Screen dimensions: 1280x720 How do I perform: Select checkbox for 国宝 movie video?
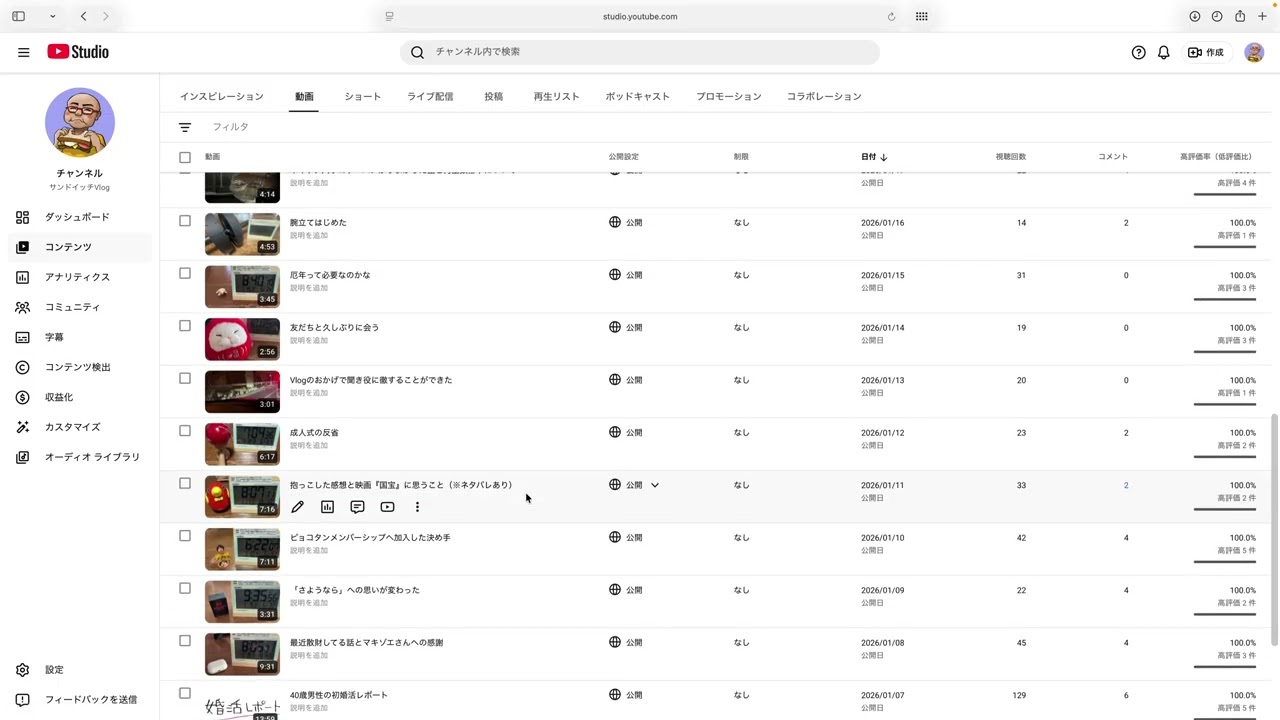pyautogui.click(x=185, y=483)
